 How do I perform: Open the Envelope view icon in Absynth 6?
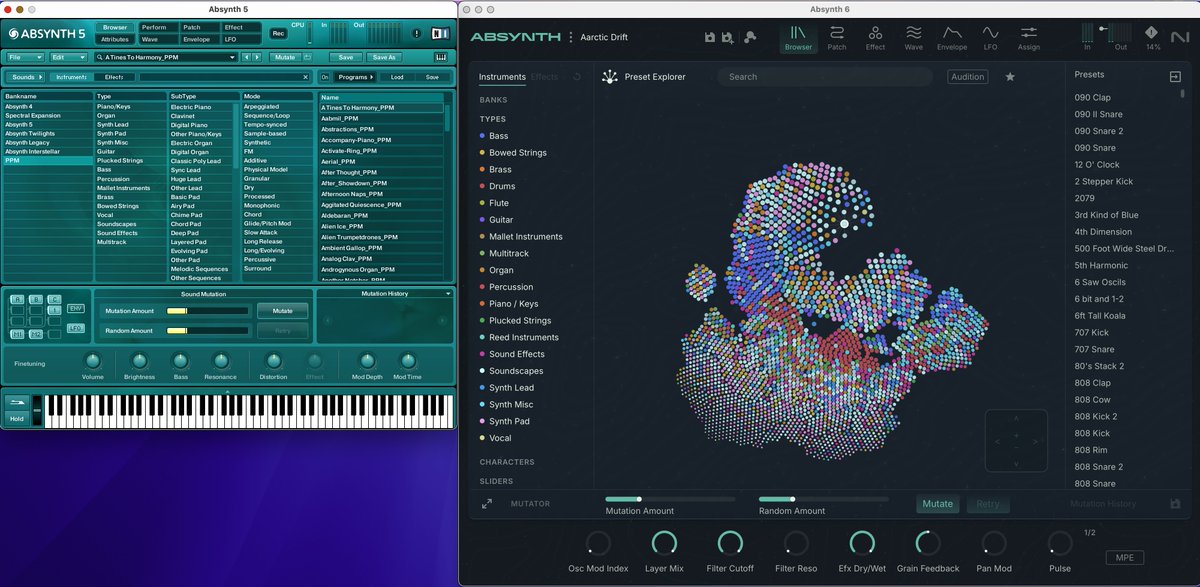point(952,37)
